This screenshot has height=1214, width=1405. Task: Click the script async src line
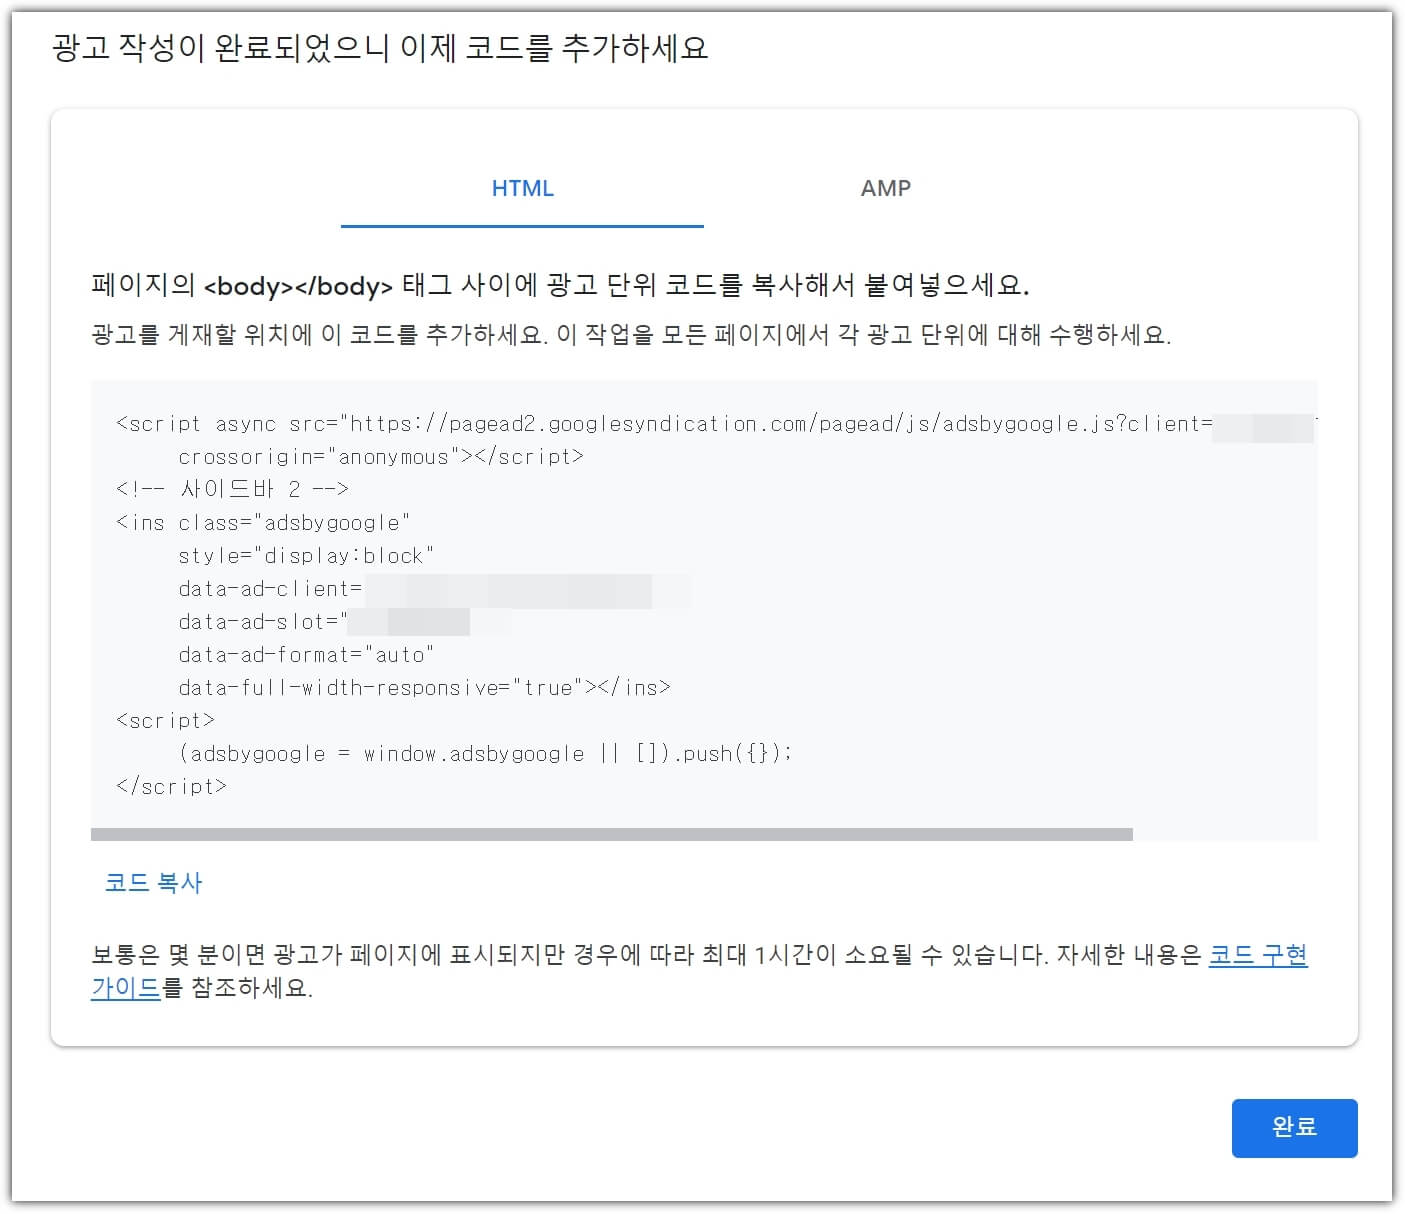[x=660, y=423]
